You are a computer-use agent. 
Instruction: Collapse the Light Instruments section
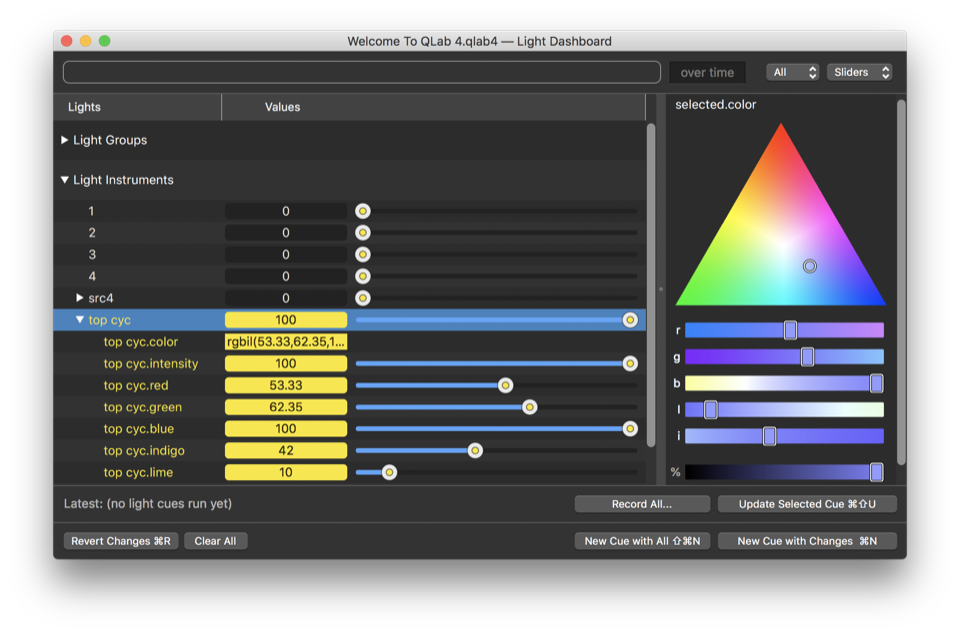coord(65,181)
